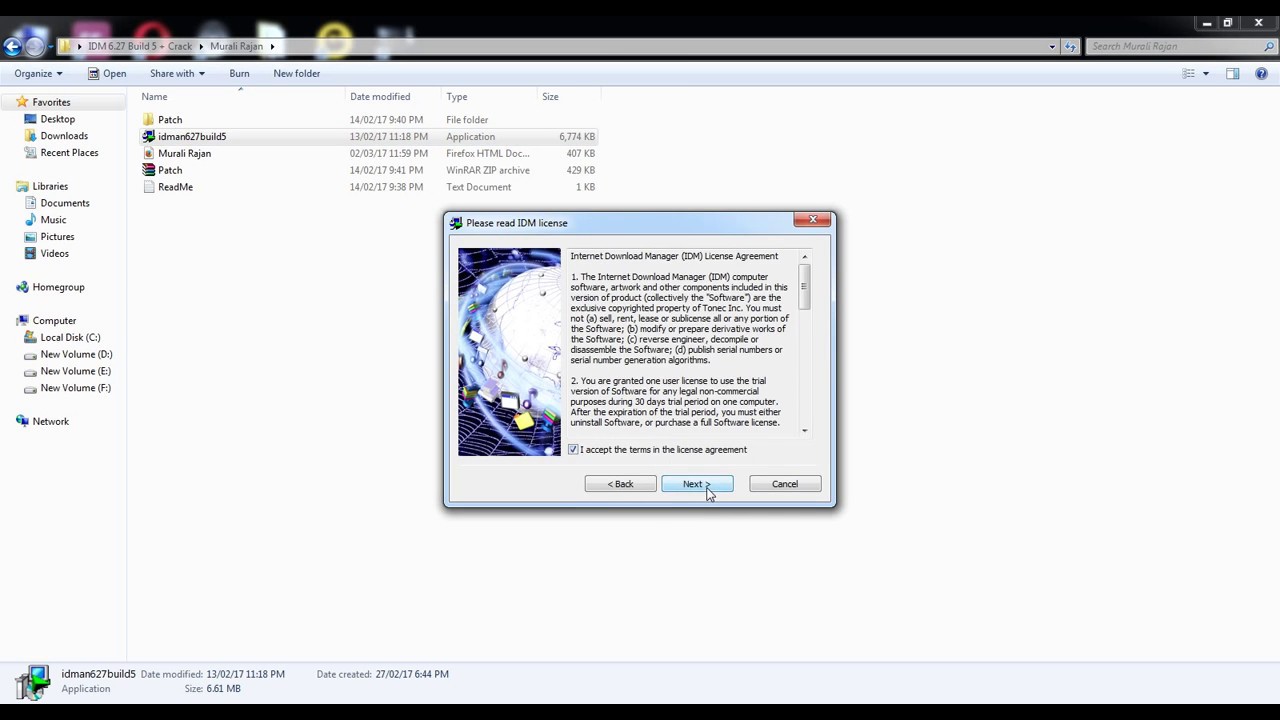
Task: Cancel the IDM installation dialog
Action: tap(785, 484)
